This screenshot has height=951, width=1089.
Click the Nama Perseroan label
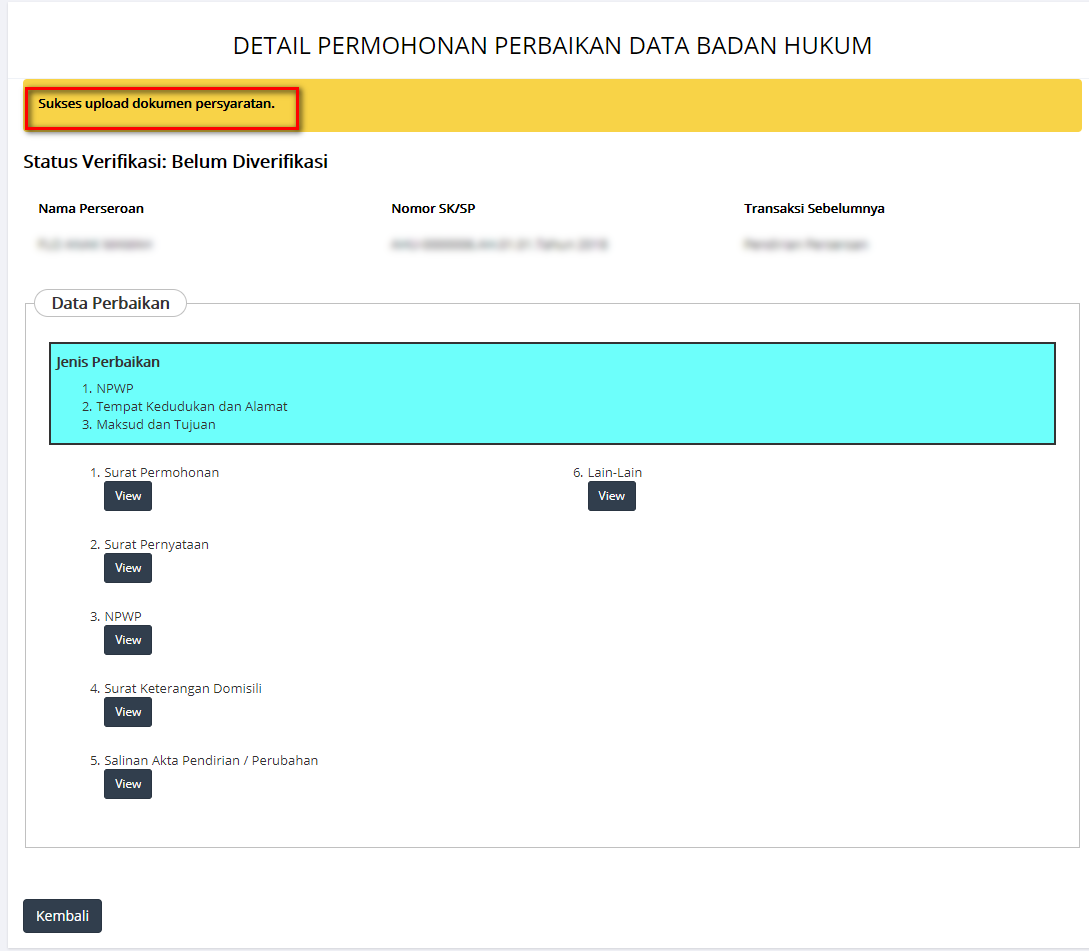click(91, 209)
